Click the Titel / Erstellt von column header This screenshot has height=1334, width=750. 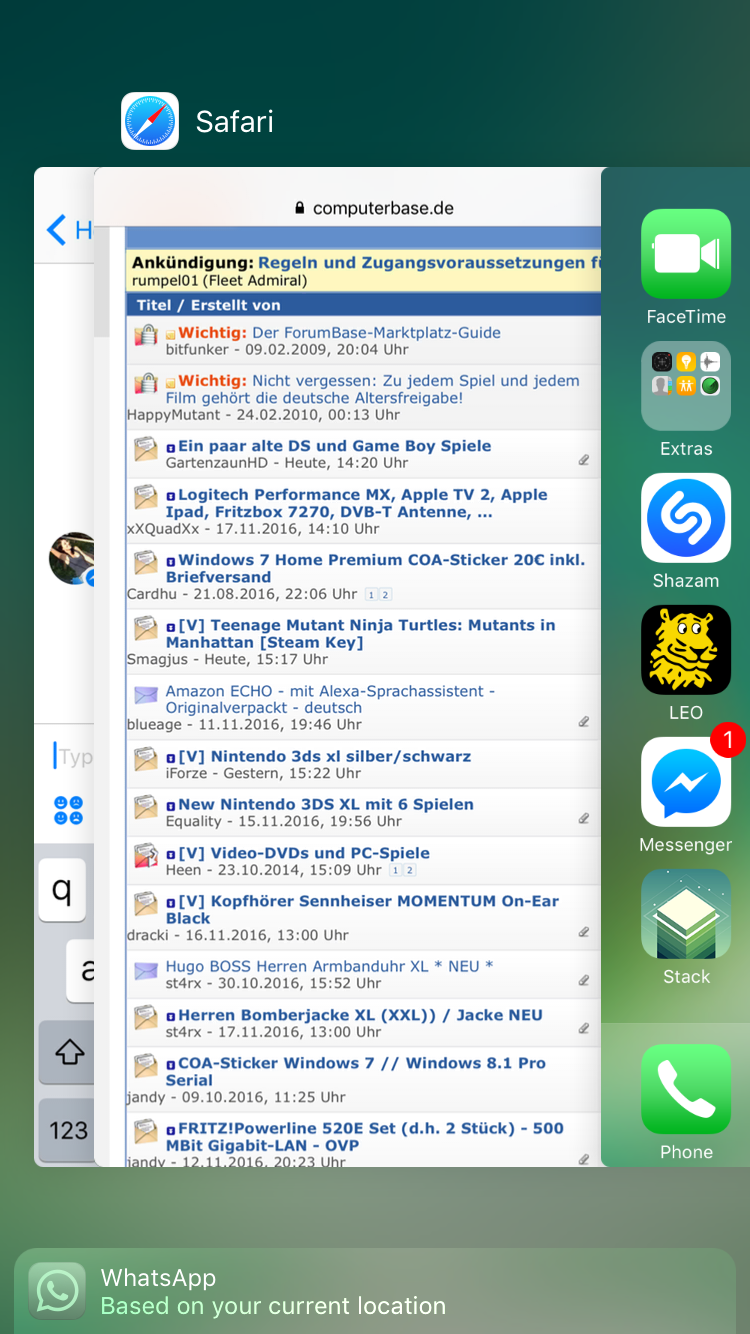[208, 305]
